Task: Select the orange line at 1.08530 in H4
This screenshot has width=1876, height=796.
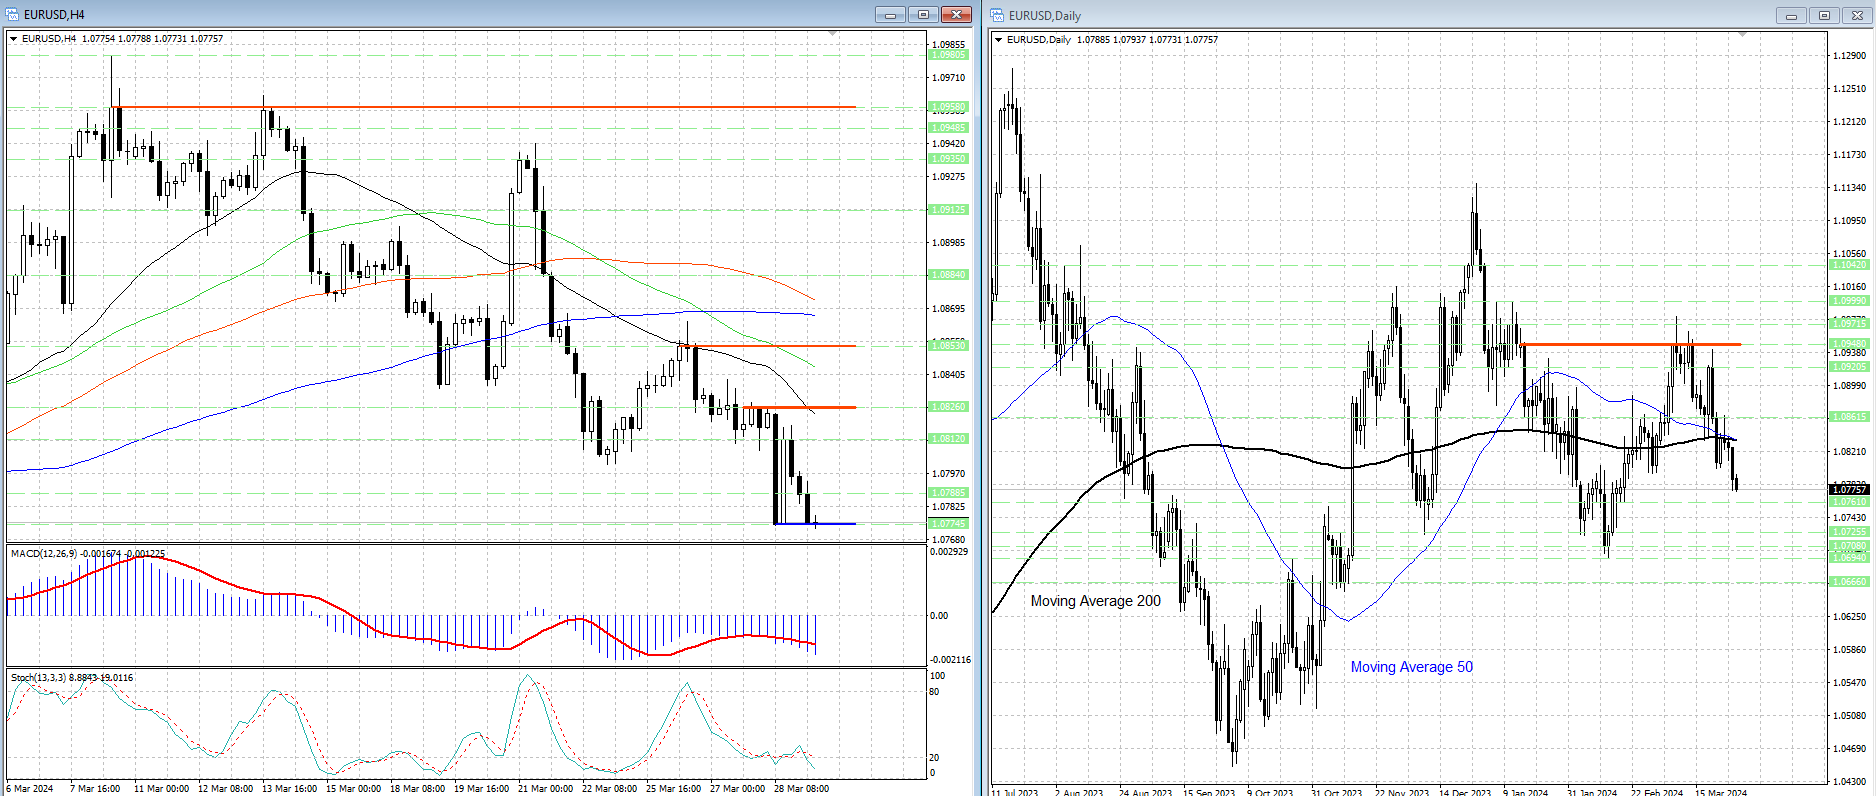Action: [x=768, y=346]
